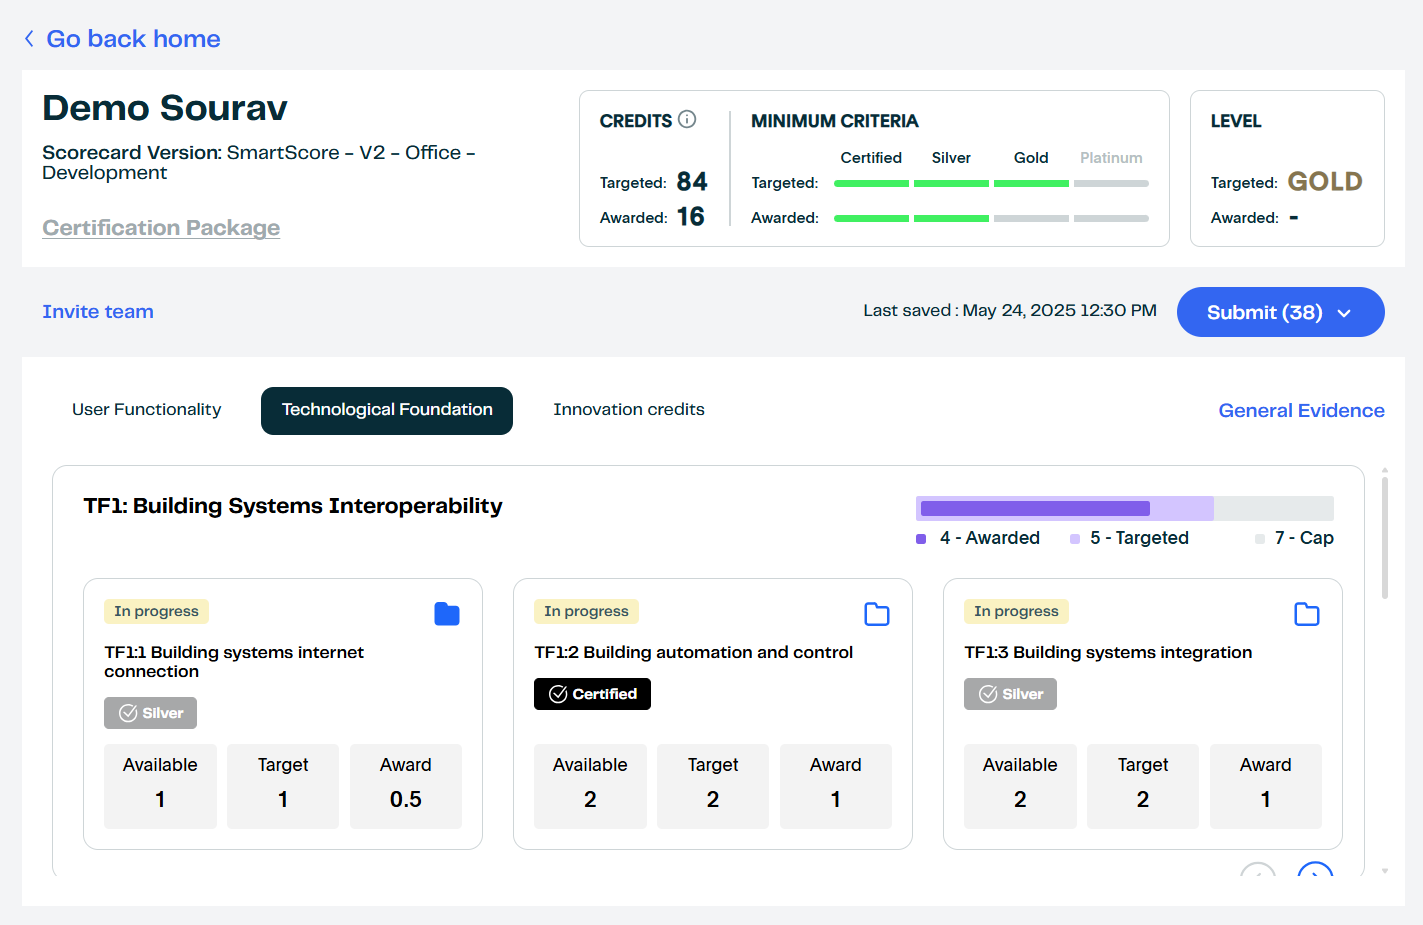The width and height of the screenshot is (1423, 925).
Task: Switch to the Innovation credits tab
Action: [x=629, y=409]
